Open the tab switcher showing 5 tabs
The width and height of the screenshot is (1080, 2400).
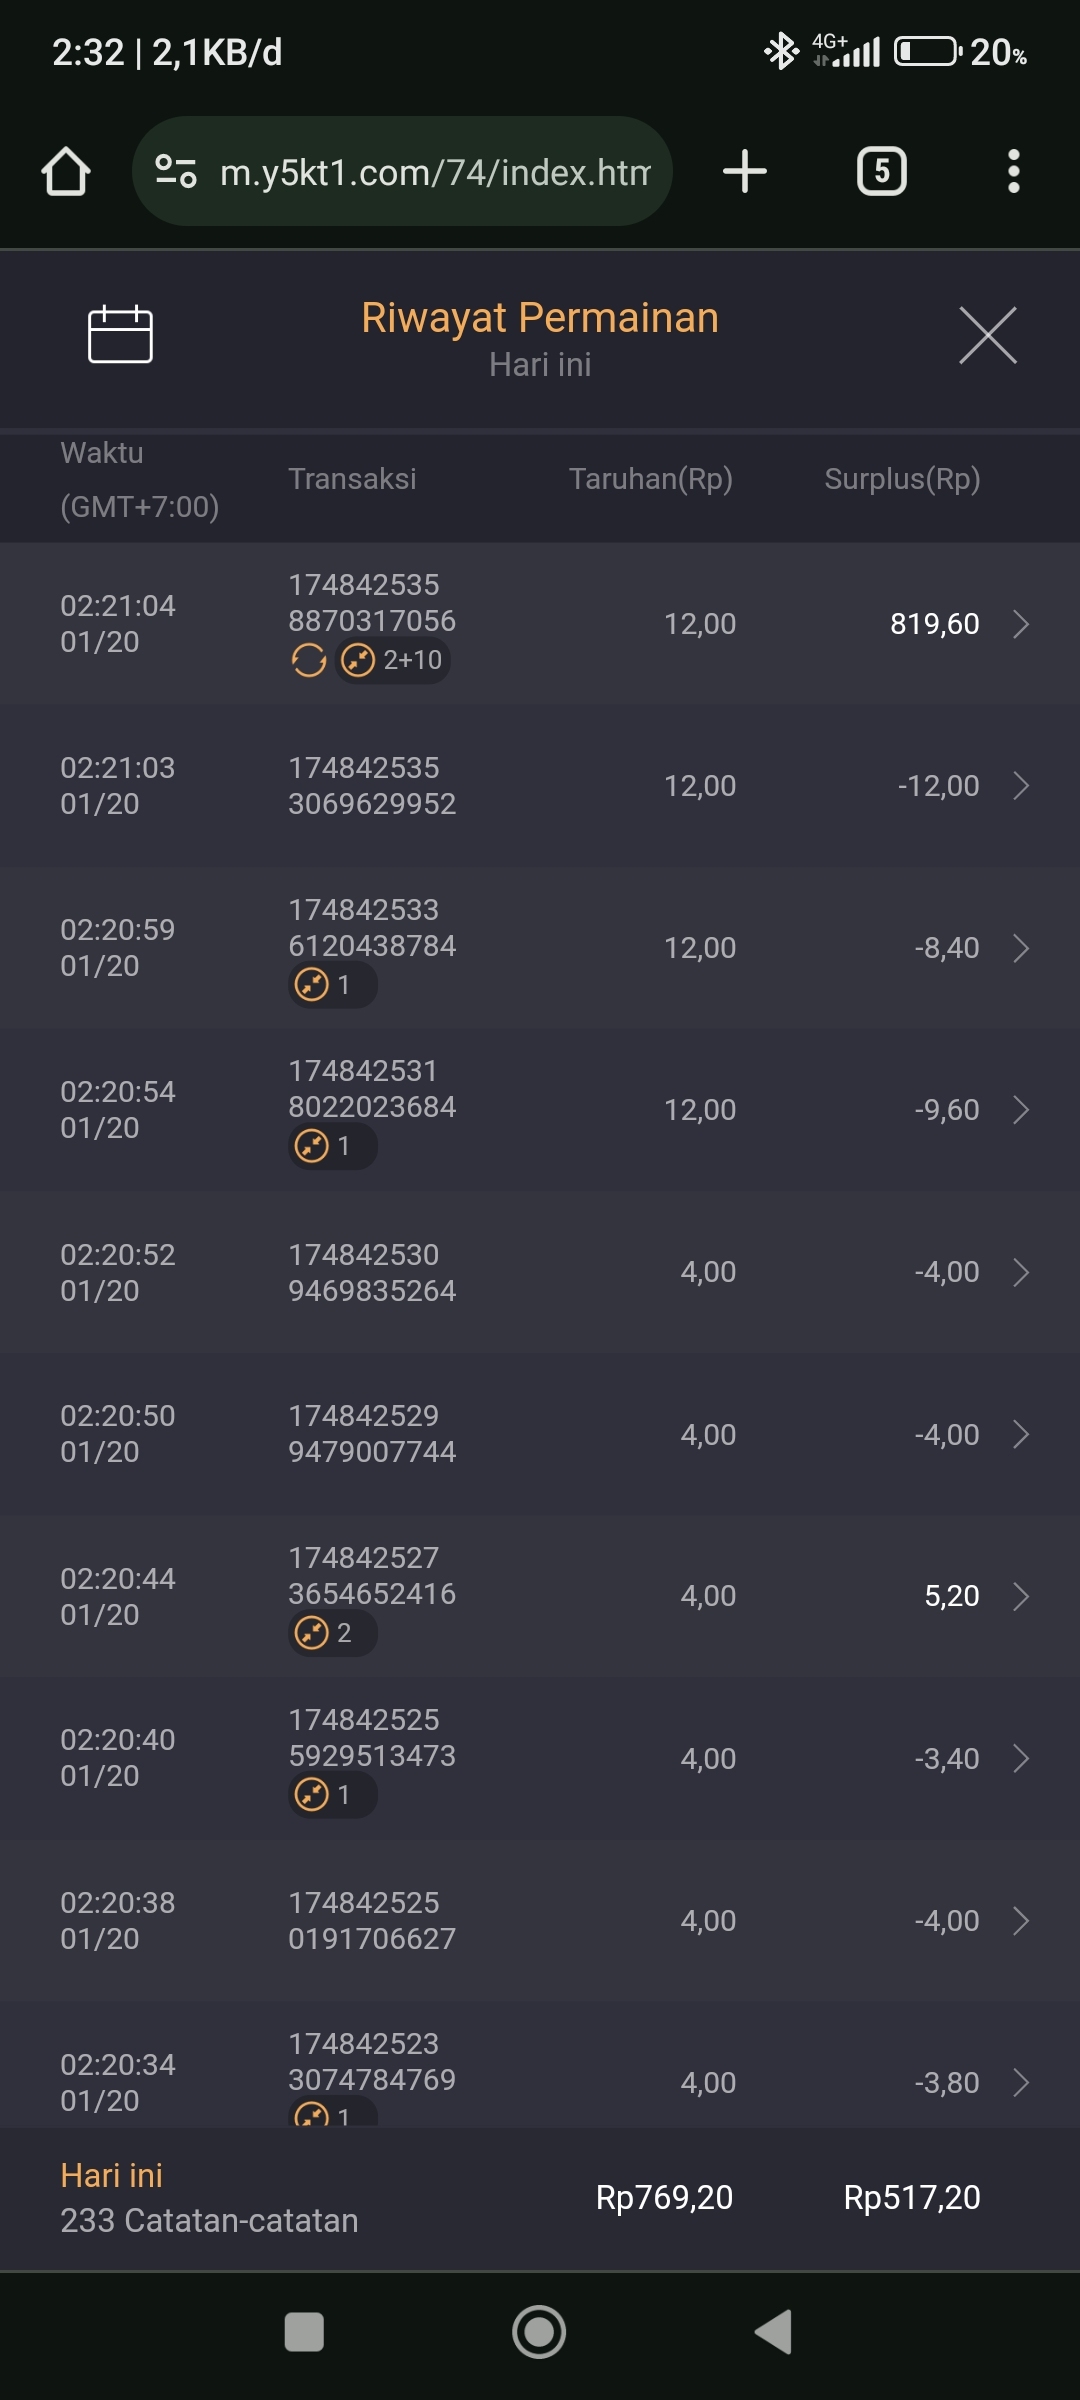click(x=881, y=171)
